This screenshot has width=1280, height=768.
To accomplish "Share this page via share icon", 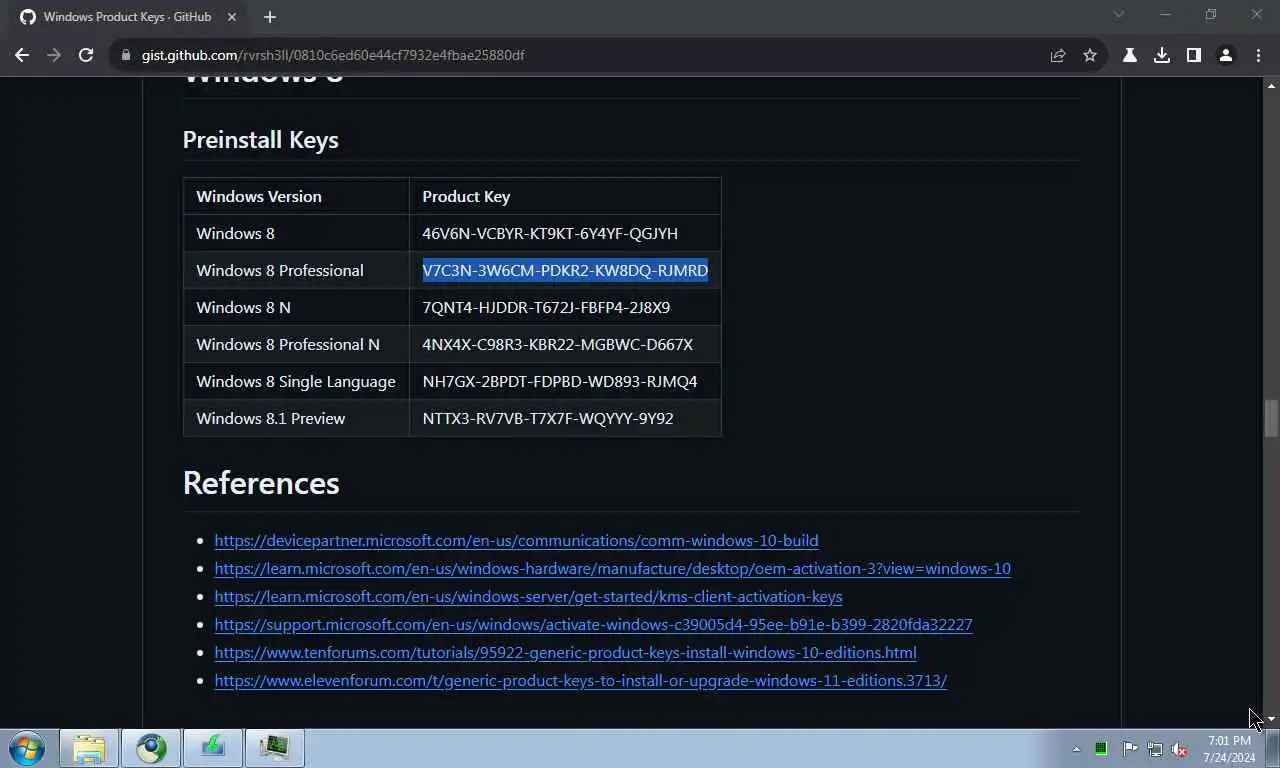I will click(x=1058, y=55).
